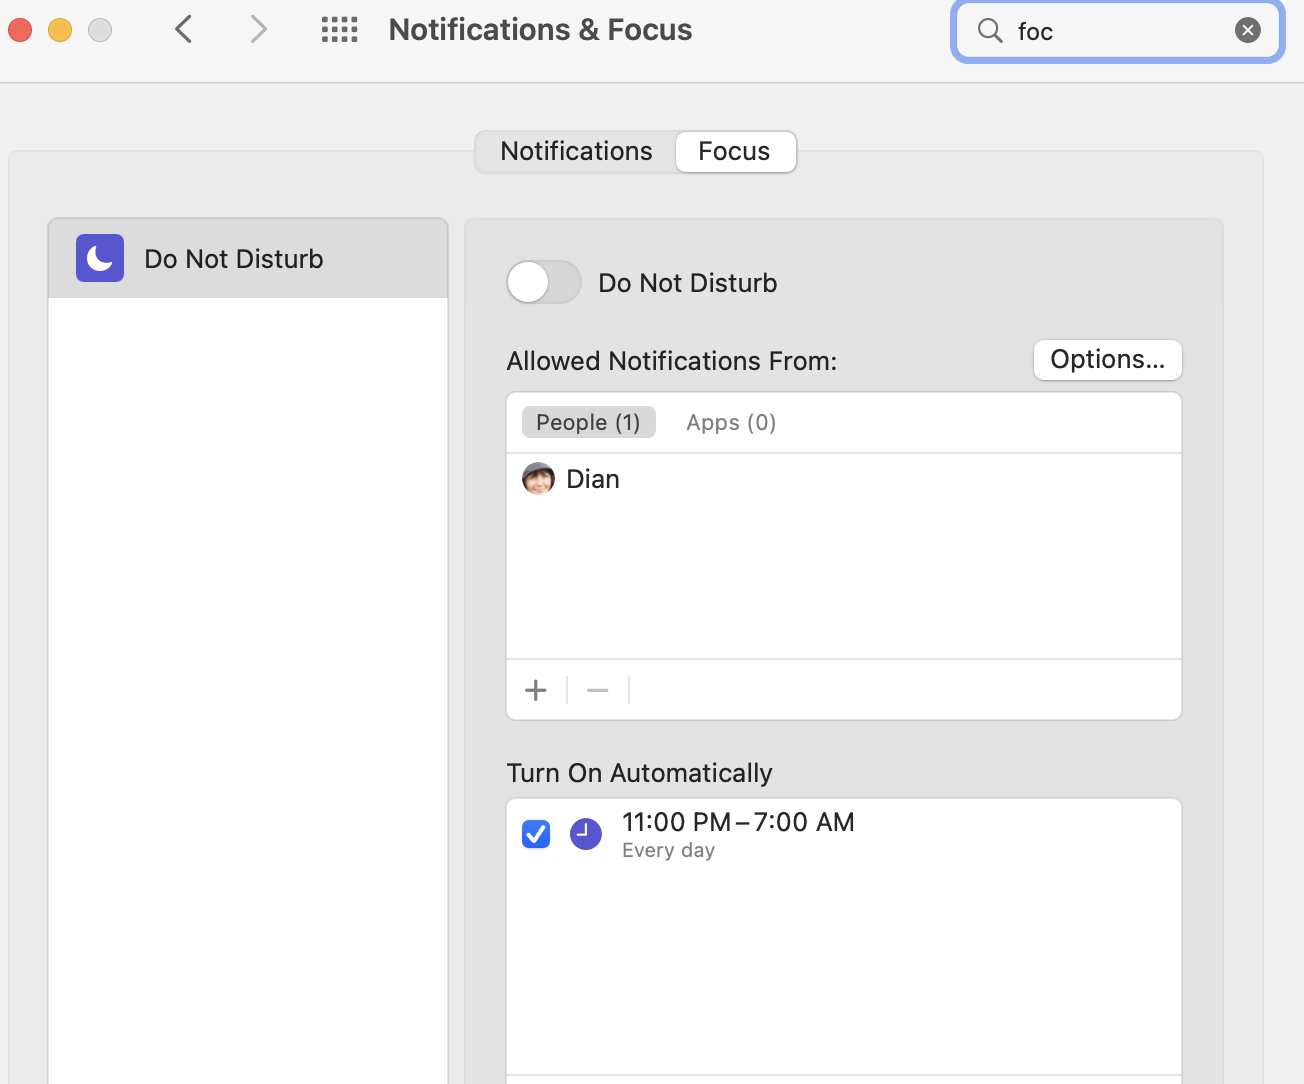Image resolution: width=1304 pixels, height=1084 pixels.
Task: Toggle the Do Not Disturb switch
Action: coord(544,283)
